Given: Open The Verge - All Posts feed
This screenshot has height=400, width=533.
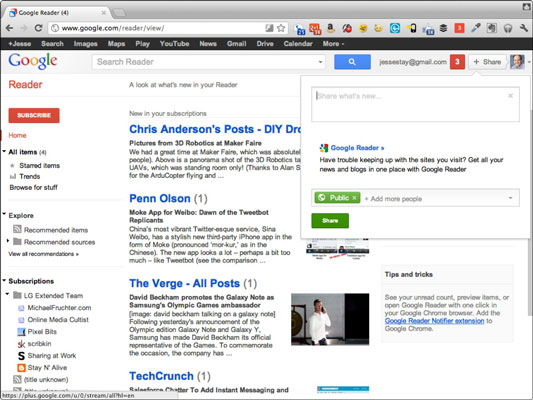Looking at the screenshot, I should coord(185,283).
